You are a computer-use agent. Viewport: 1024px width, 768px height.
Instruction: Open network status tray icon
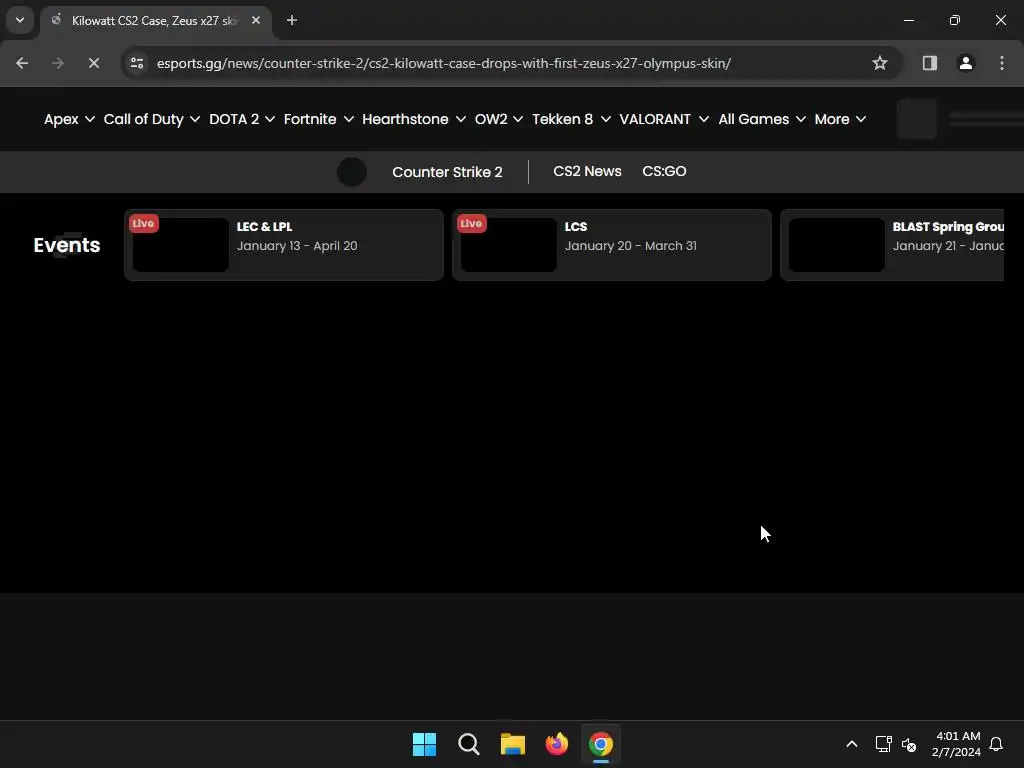tap(883, 744)
